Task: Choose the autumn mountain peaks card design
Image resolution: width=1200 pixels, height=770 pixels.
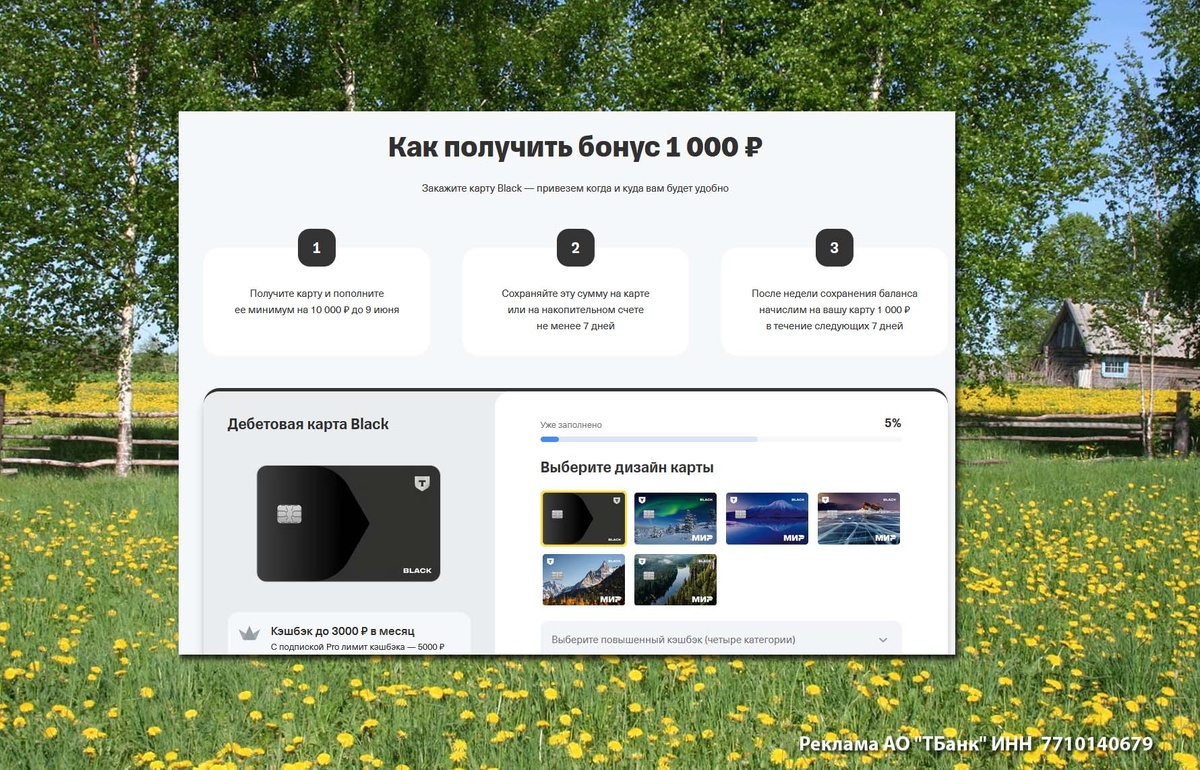Action: pos(584,580)
